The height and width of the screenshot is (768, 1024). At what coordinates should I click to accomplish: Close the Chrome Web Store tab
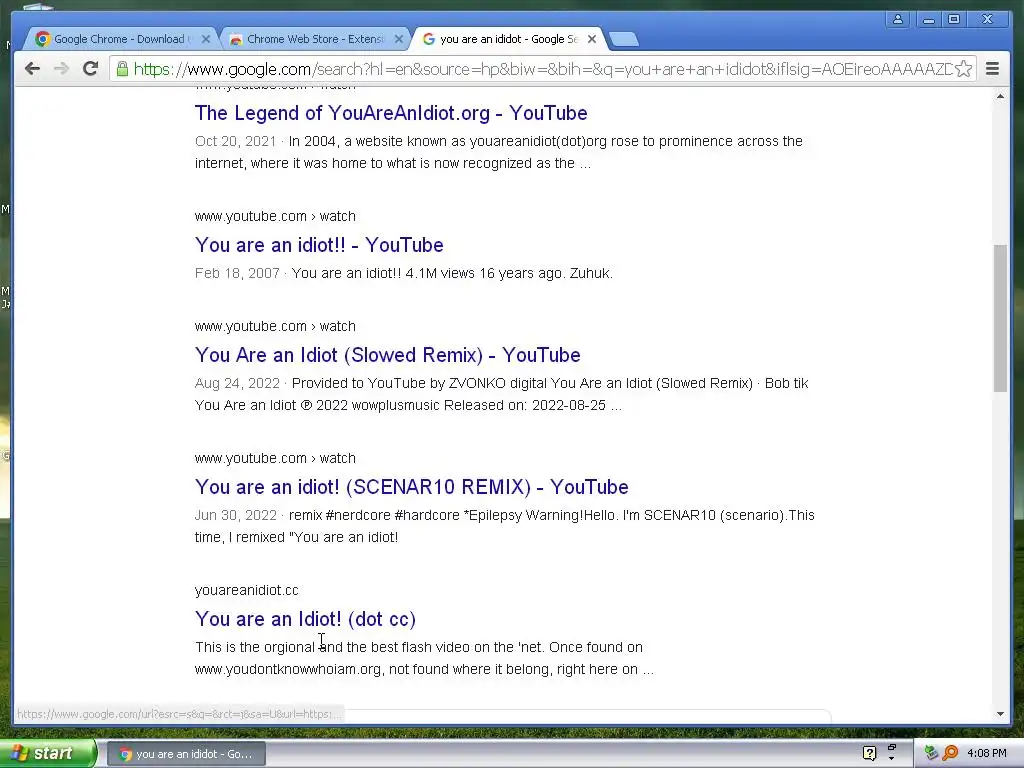[x=399, y=39]
